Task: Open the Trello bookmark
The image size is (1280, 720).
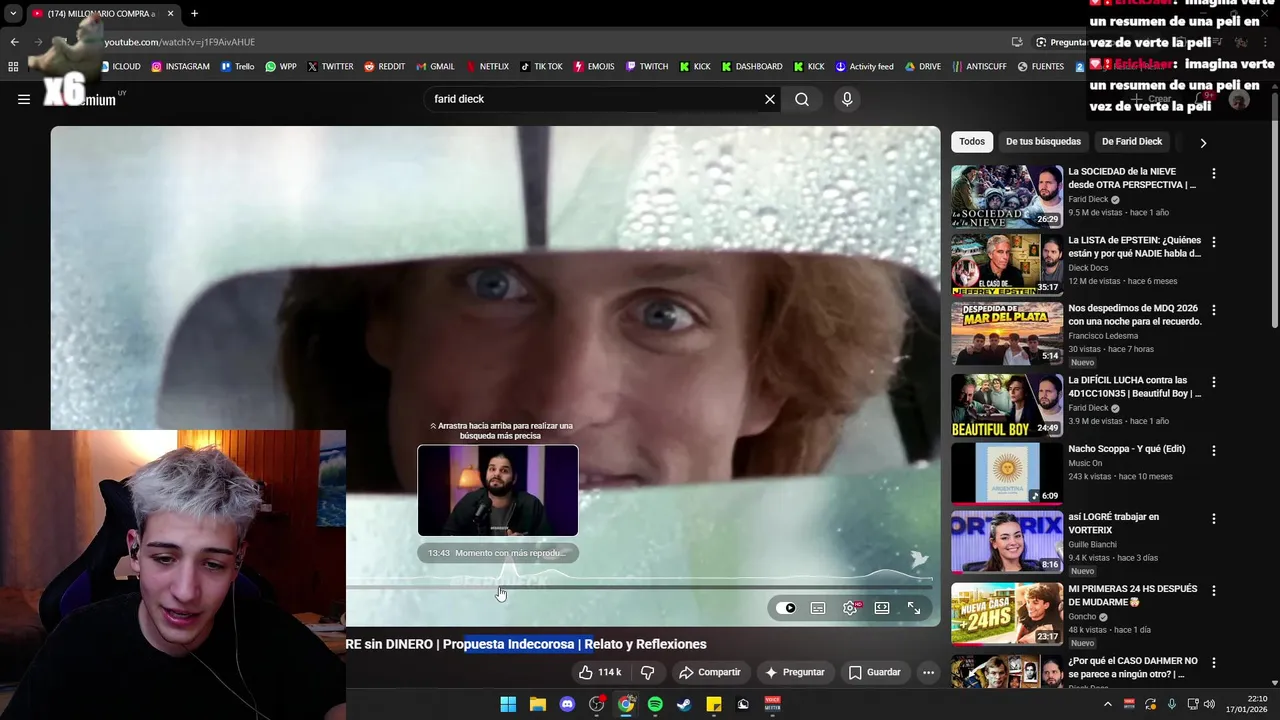Action: point(237,67)
